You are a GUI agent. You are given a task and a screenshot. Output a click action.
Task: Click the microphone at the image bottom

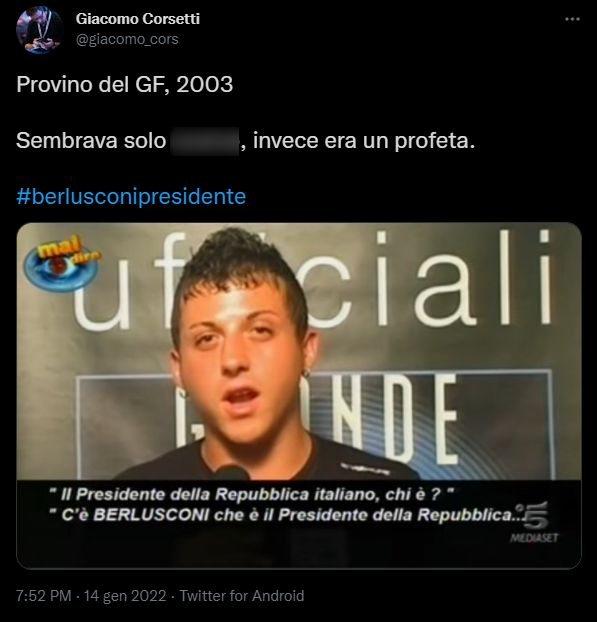(232, 472)
